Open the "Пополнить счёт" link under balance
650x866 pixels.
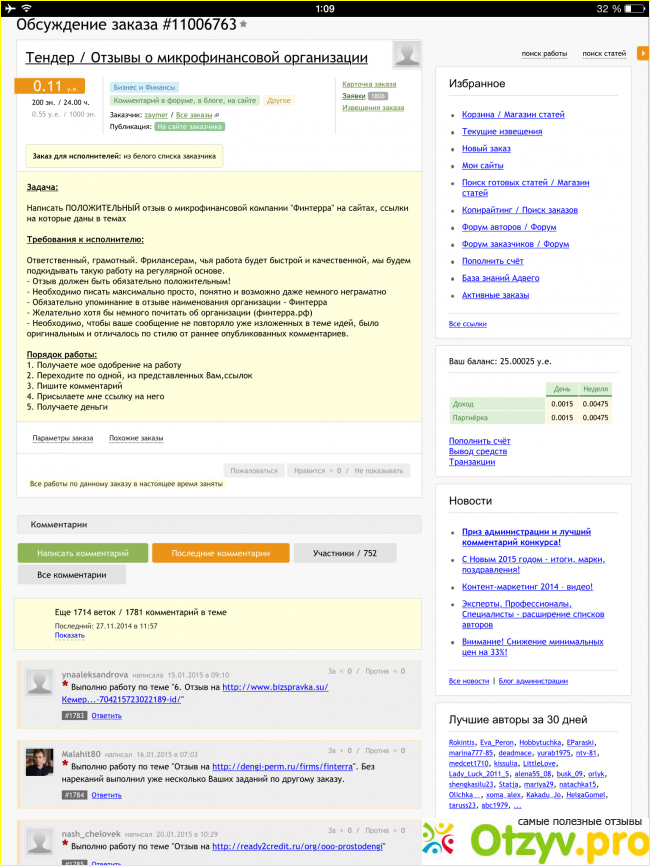[x=479, y=440]
